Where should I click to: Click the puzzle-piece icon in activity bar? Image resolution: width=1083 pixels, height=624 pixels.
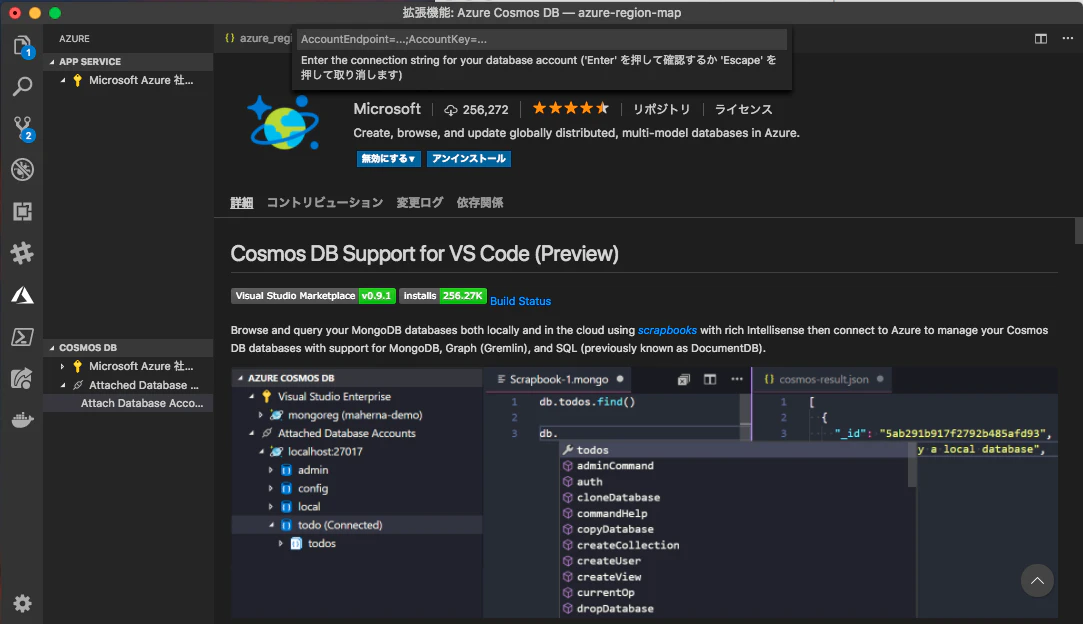pyautogui.click(x=22, y=253)
